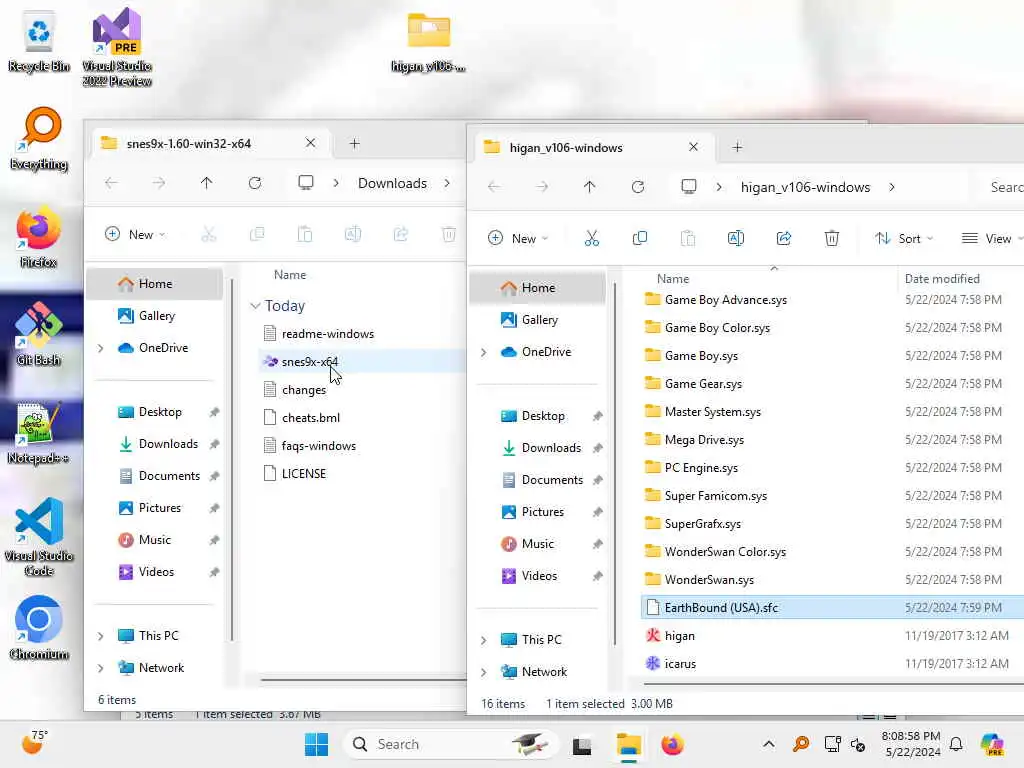Expand OneDrive in higan window sidebar
Screen dimensions: 1024x768
(x=483, y=352)
